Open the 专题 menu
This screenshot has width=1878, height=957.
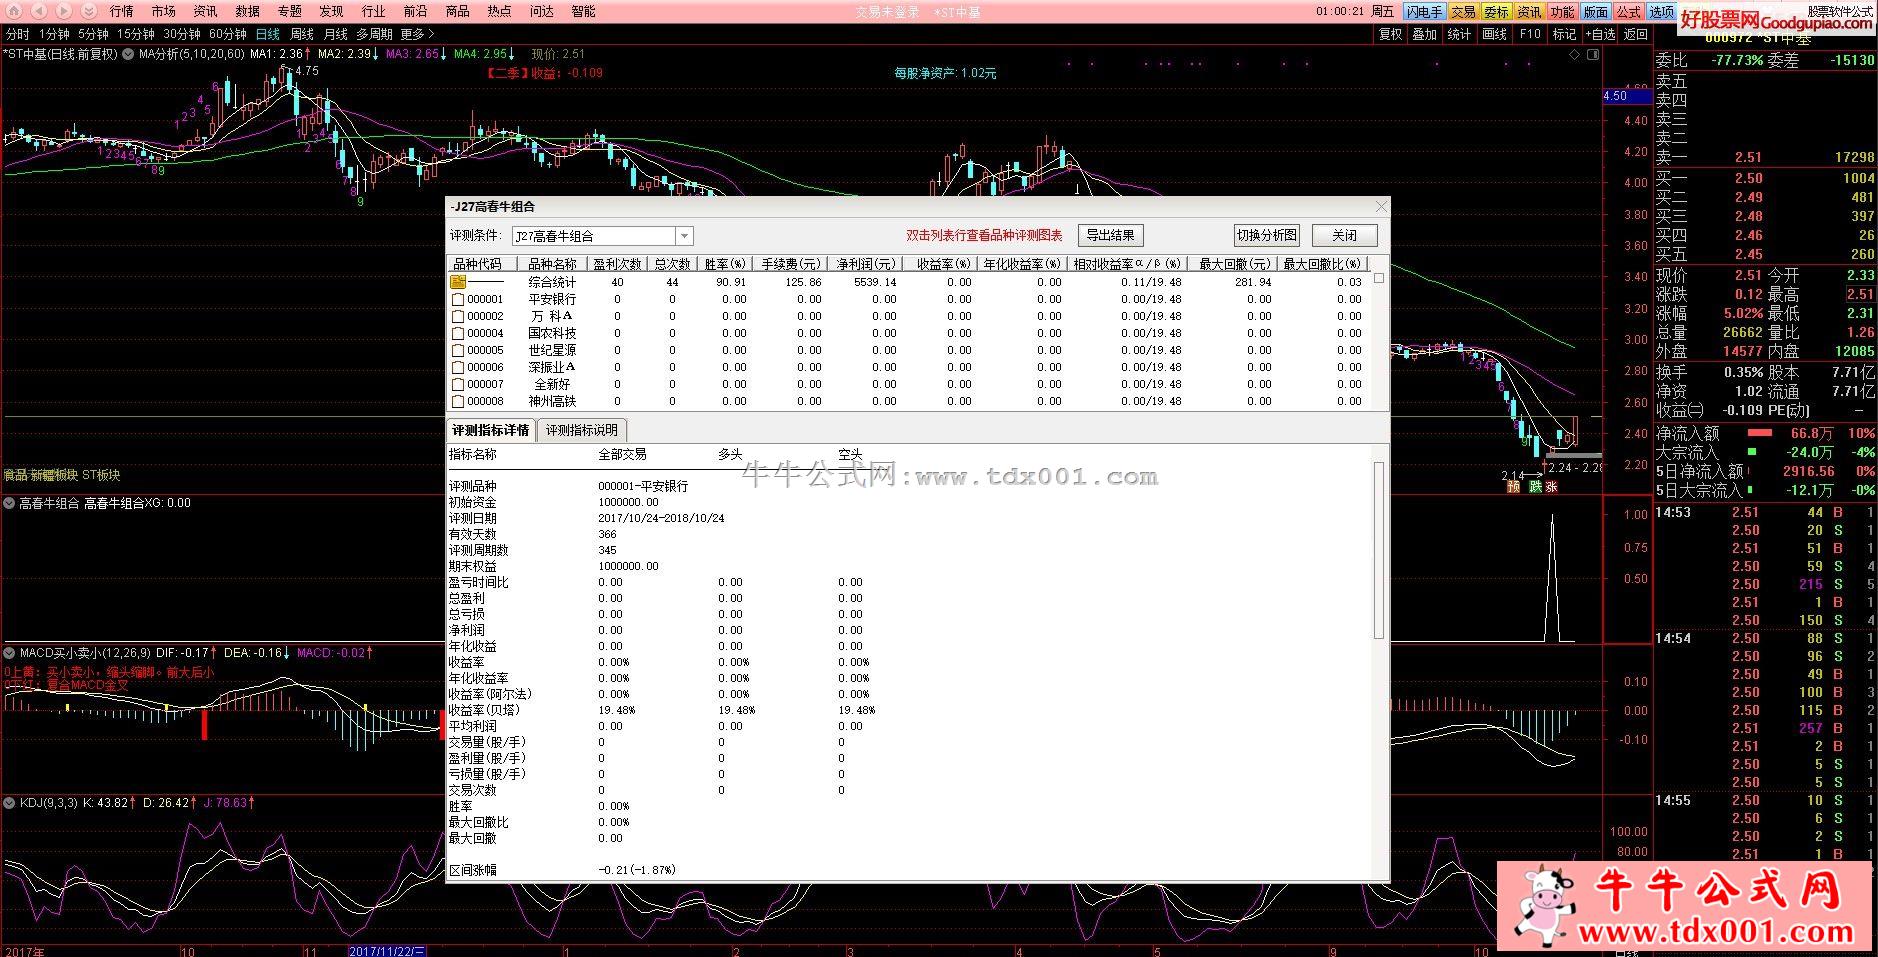point(289,11)
